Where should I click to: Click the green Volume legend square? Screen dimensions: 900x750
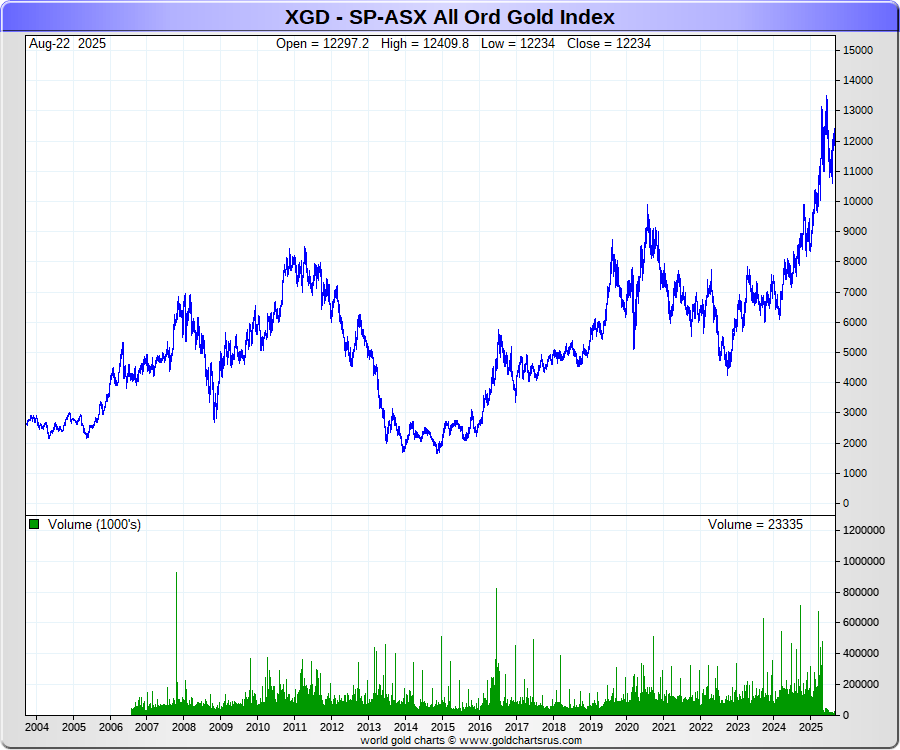(x=34, y=524)
